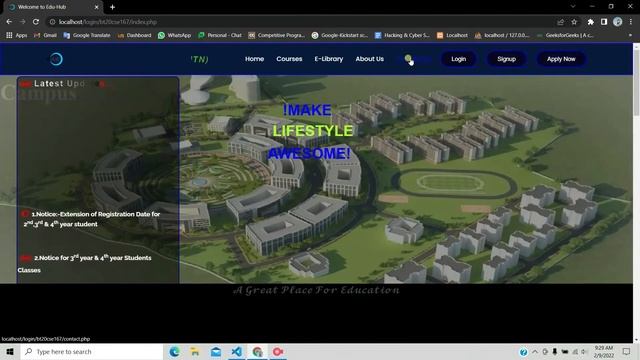Open Visual Studio Code from taskbar
The image size is (640, 360).
[x=237, y=351]
